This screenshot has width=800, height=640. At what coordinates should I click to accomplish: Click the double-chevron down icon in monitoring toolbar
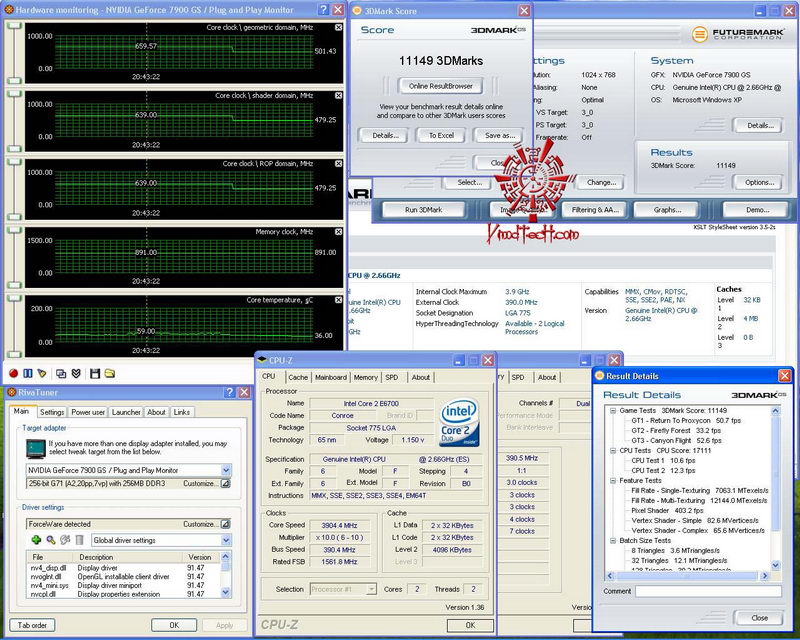coord(76,374)
